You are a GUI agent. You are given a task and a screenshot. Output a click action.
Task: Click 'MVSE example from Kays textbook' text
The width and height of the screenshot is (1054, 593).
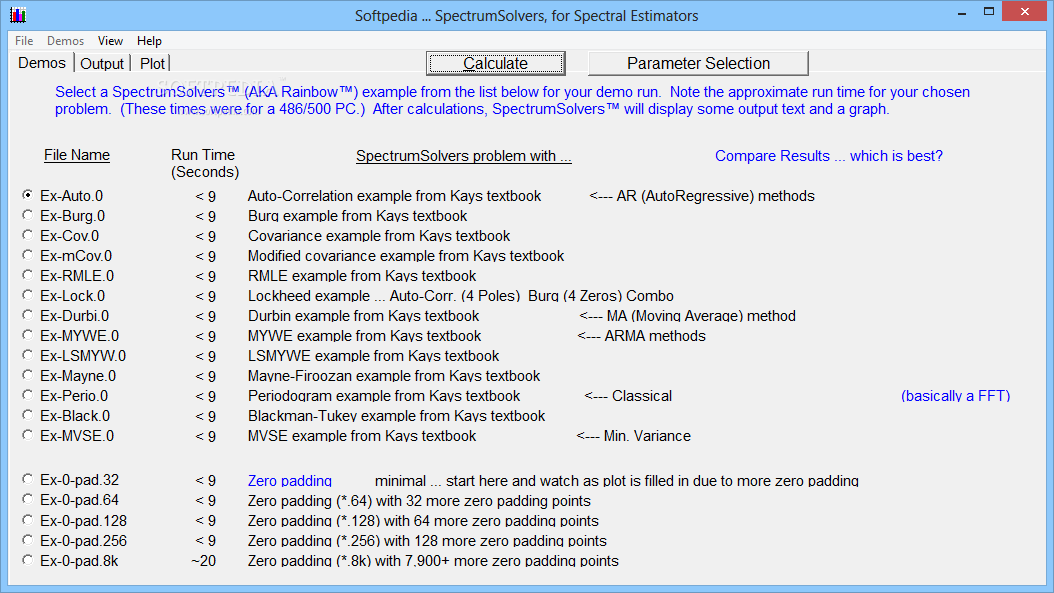click(x=362, y=436)
